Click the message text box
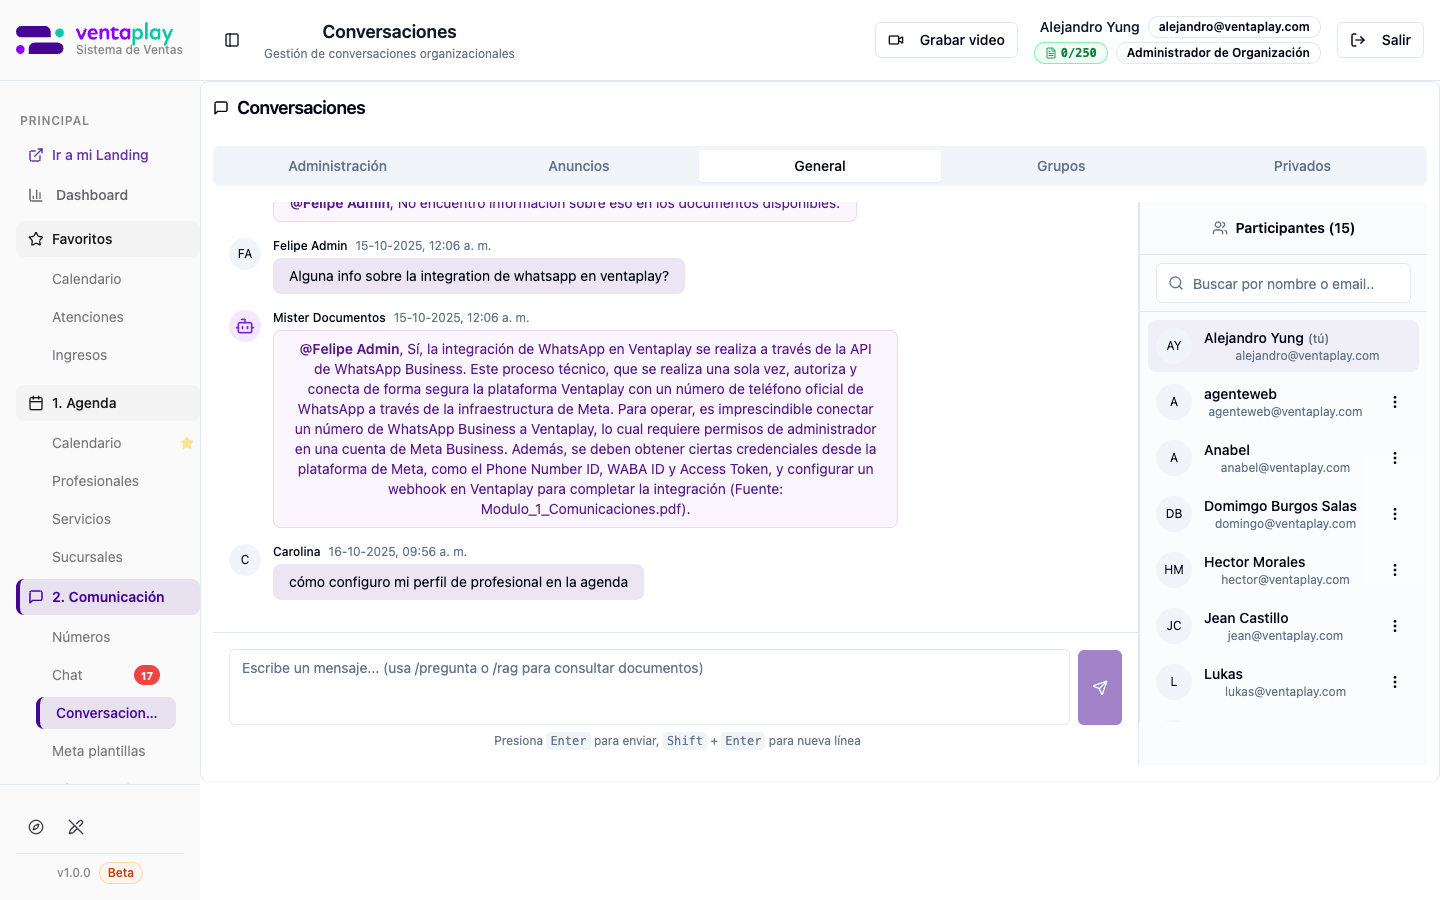Screen dimensions: 1440x900 tap(649, 687)
